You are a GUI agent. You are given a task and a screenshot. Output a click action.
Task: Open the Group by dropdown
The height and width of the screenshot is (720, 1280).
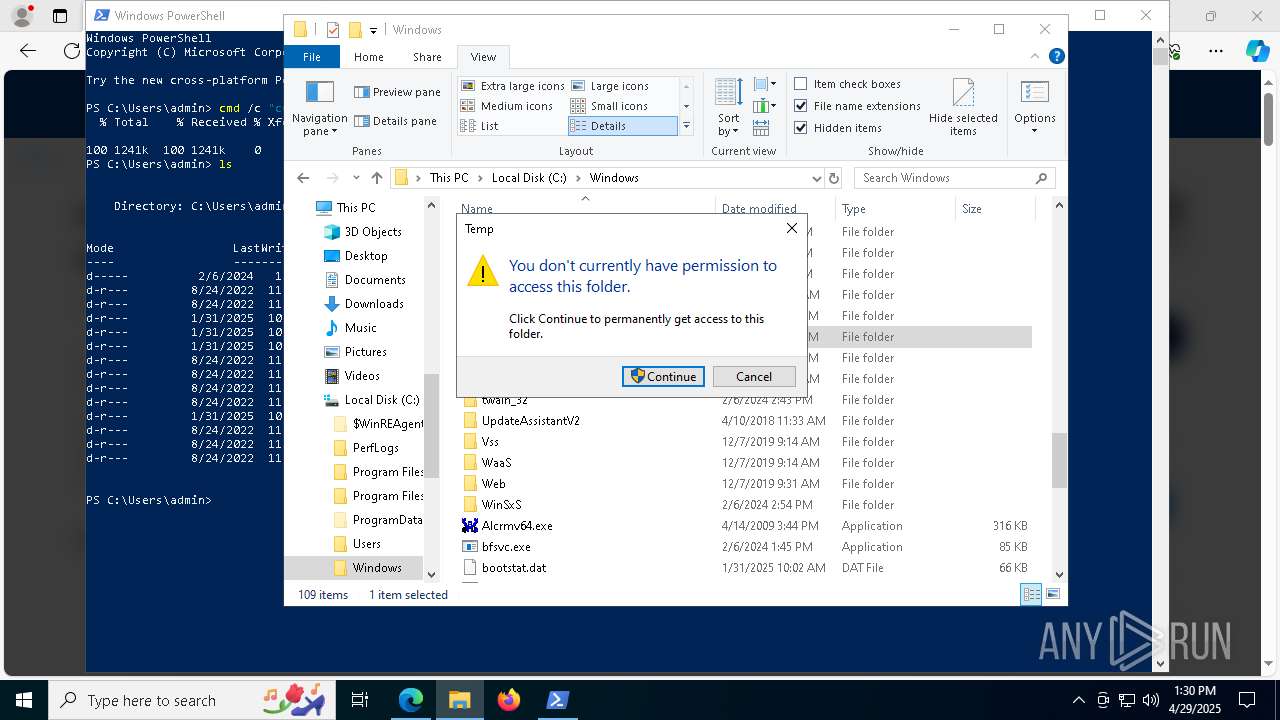pos(765,84)
